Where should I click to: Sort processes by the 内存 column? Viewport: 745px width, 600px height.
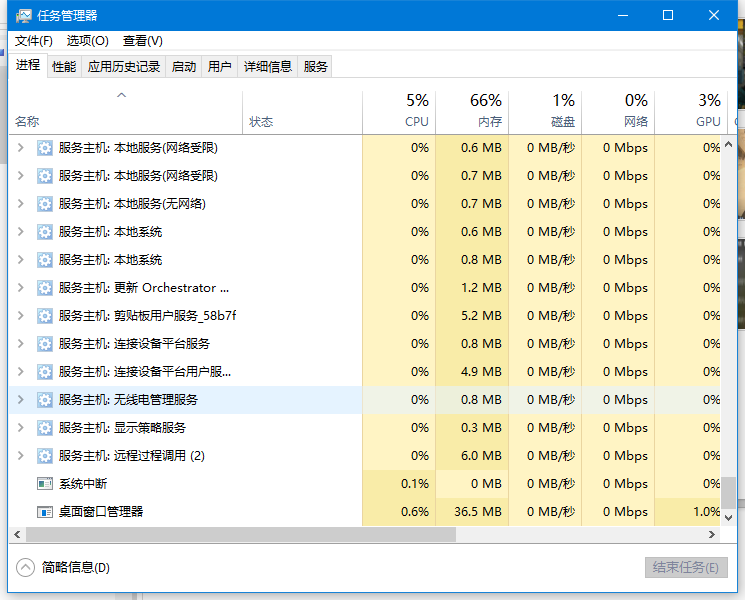tap(472, 112)
